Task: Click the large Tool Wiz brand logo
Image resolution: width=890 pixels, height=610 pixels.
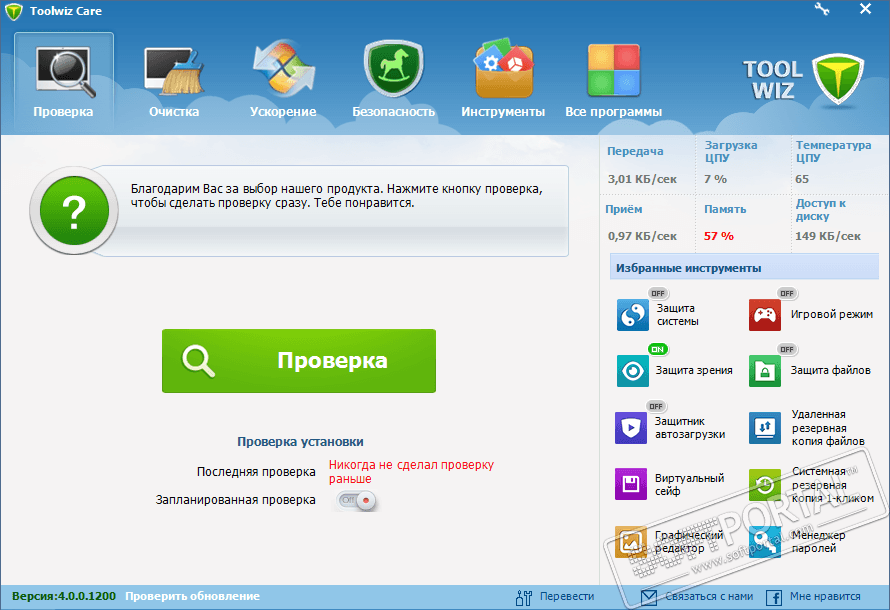Action: [x=804, y=79]
